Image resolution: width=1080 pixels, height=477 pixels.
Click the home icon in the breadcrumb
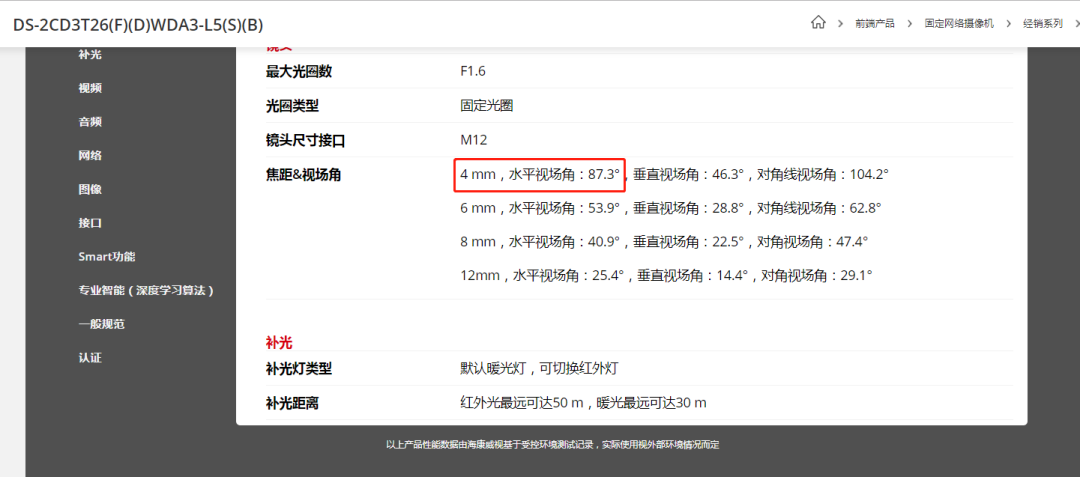819,23
